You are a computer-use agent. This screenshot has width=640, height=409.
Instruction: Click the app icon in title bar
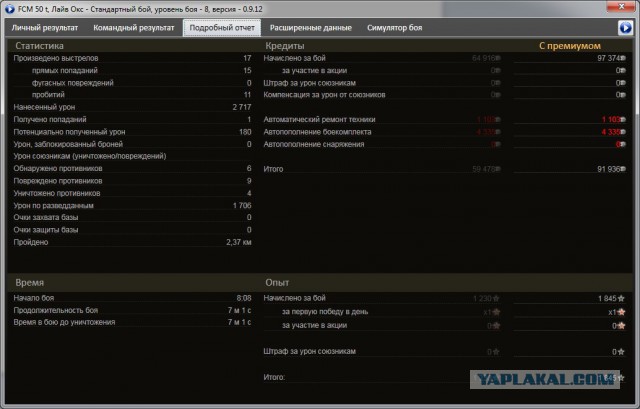(9, 9)
